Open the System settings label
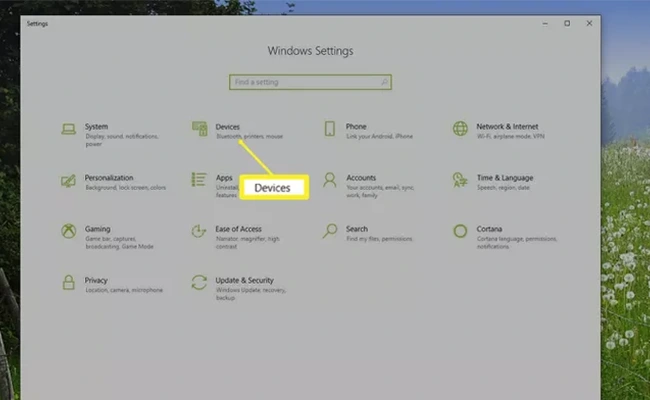This screenshot has height=400, width=650. 97,126
